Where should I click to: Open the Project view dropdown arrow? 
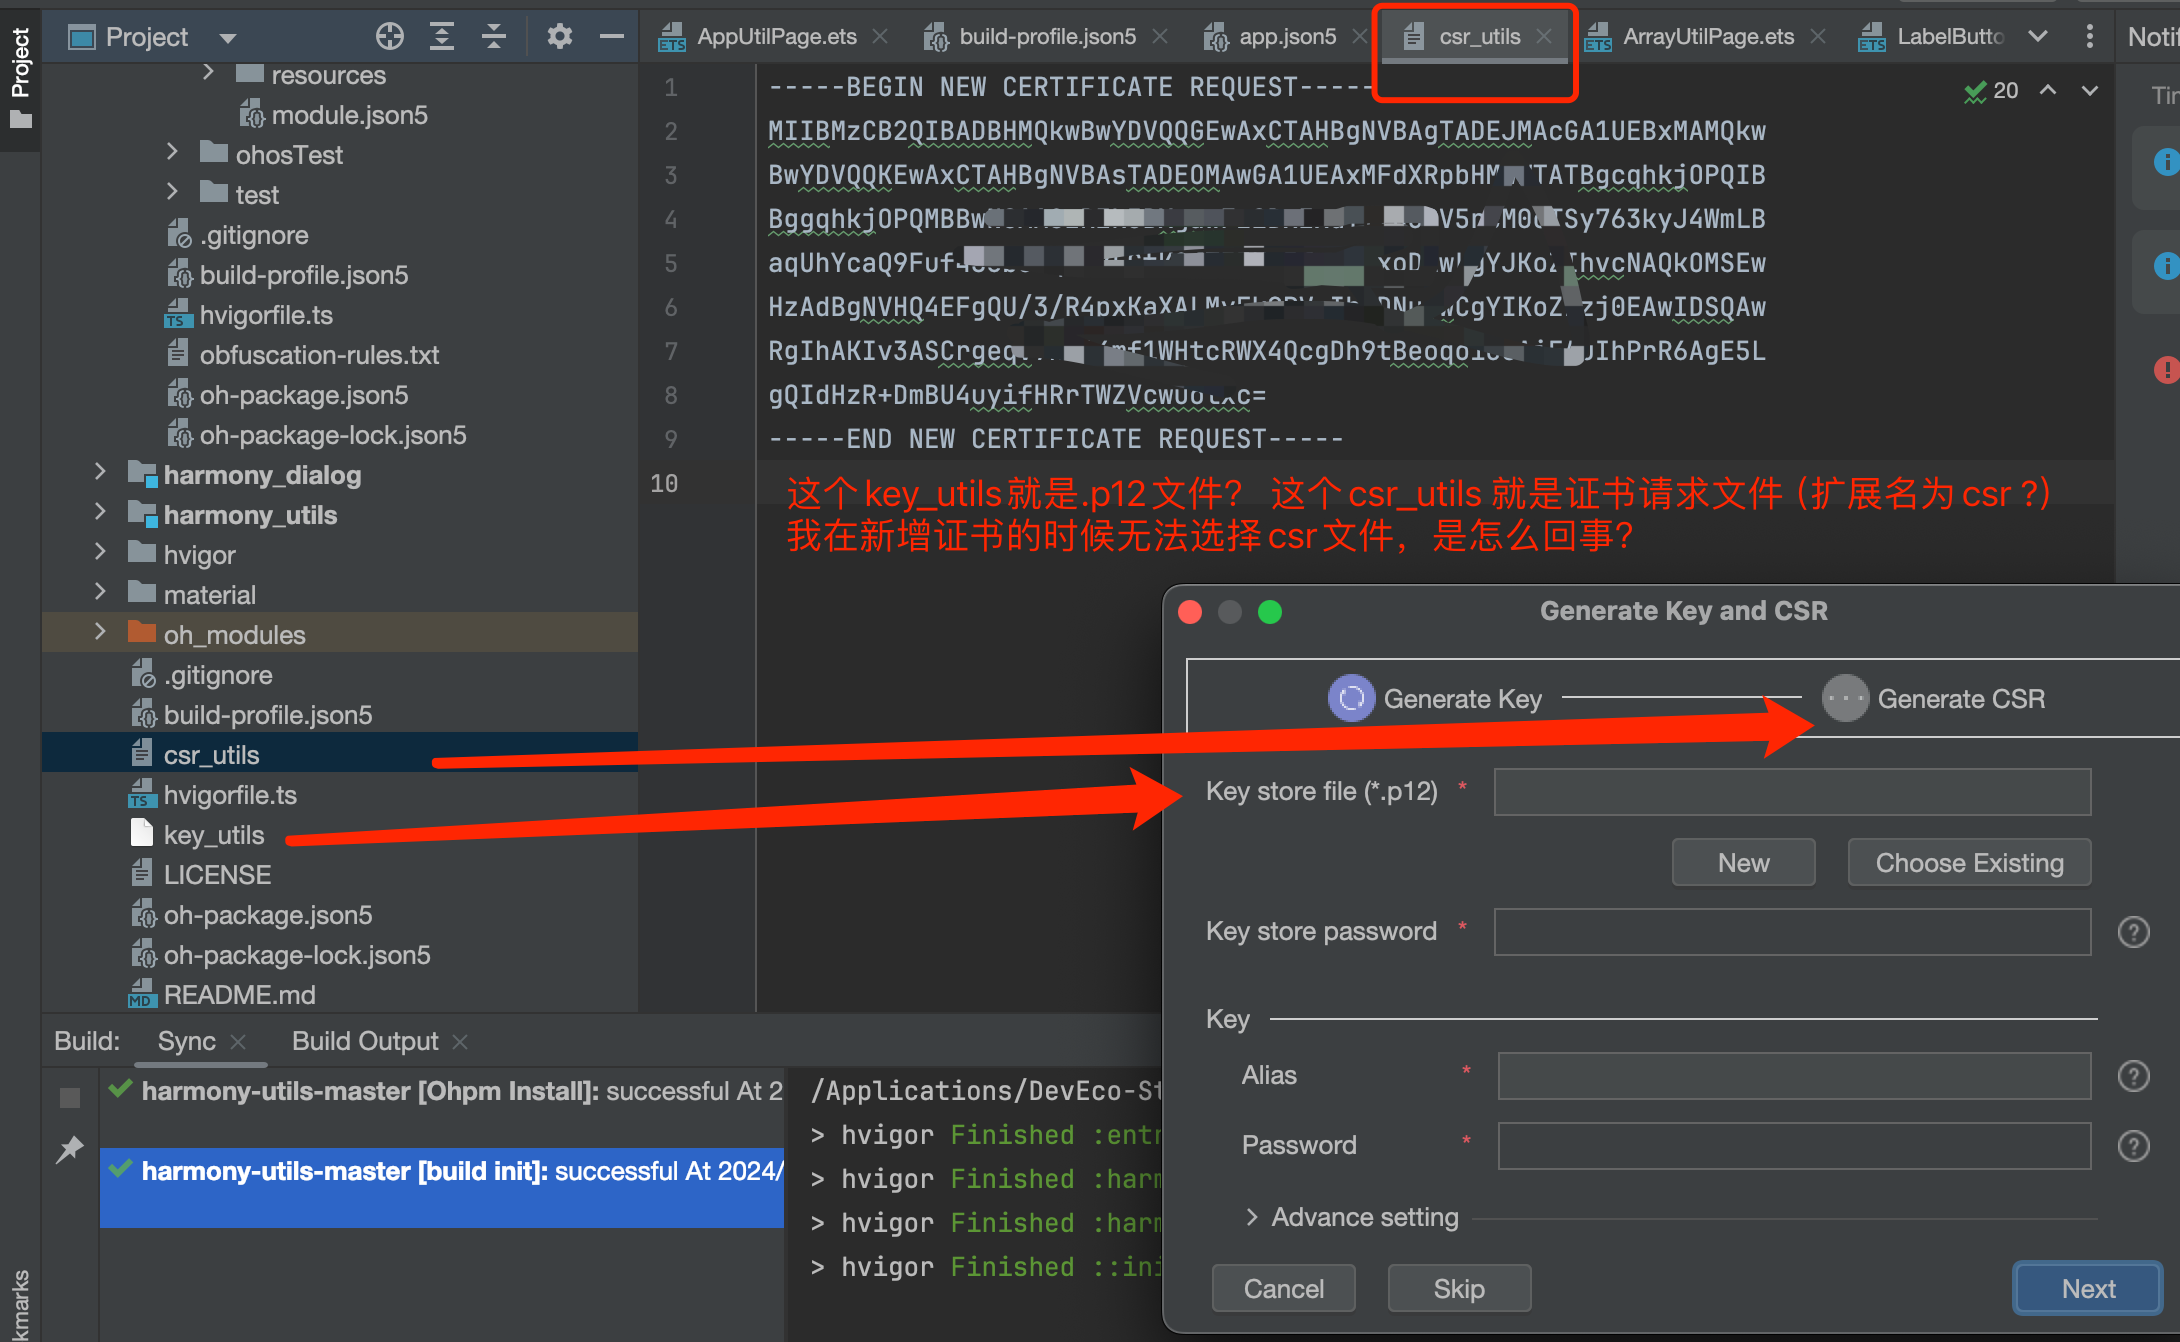pos(228,38)
